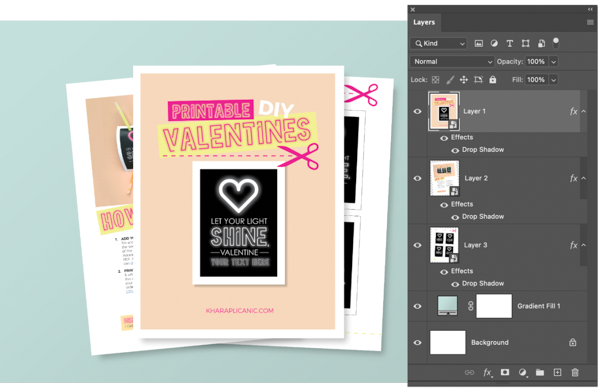This screenshot has height=391, width=600.
Task: Select Gradient Fill 1 layer mask thumbnail
Action: point(494,306)
